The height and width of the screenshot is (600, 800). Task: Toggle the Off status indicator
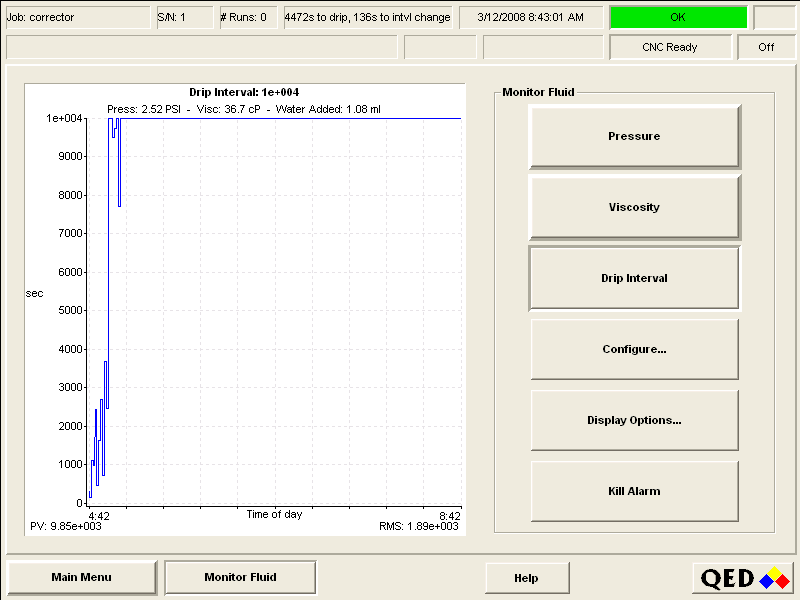[766, 47]
